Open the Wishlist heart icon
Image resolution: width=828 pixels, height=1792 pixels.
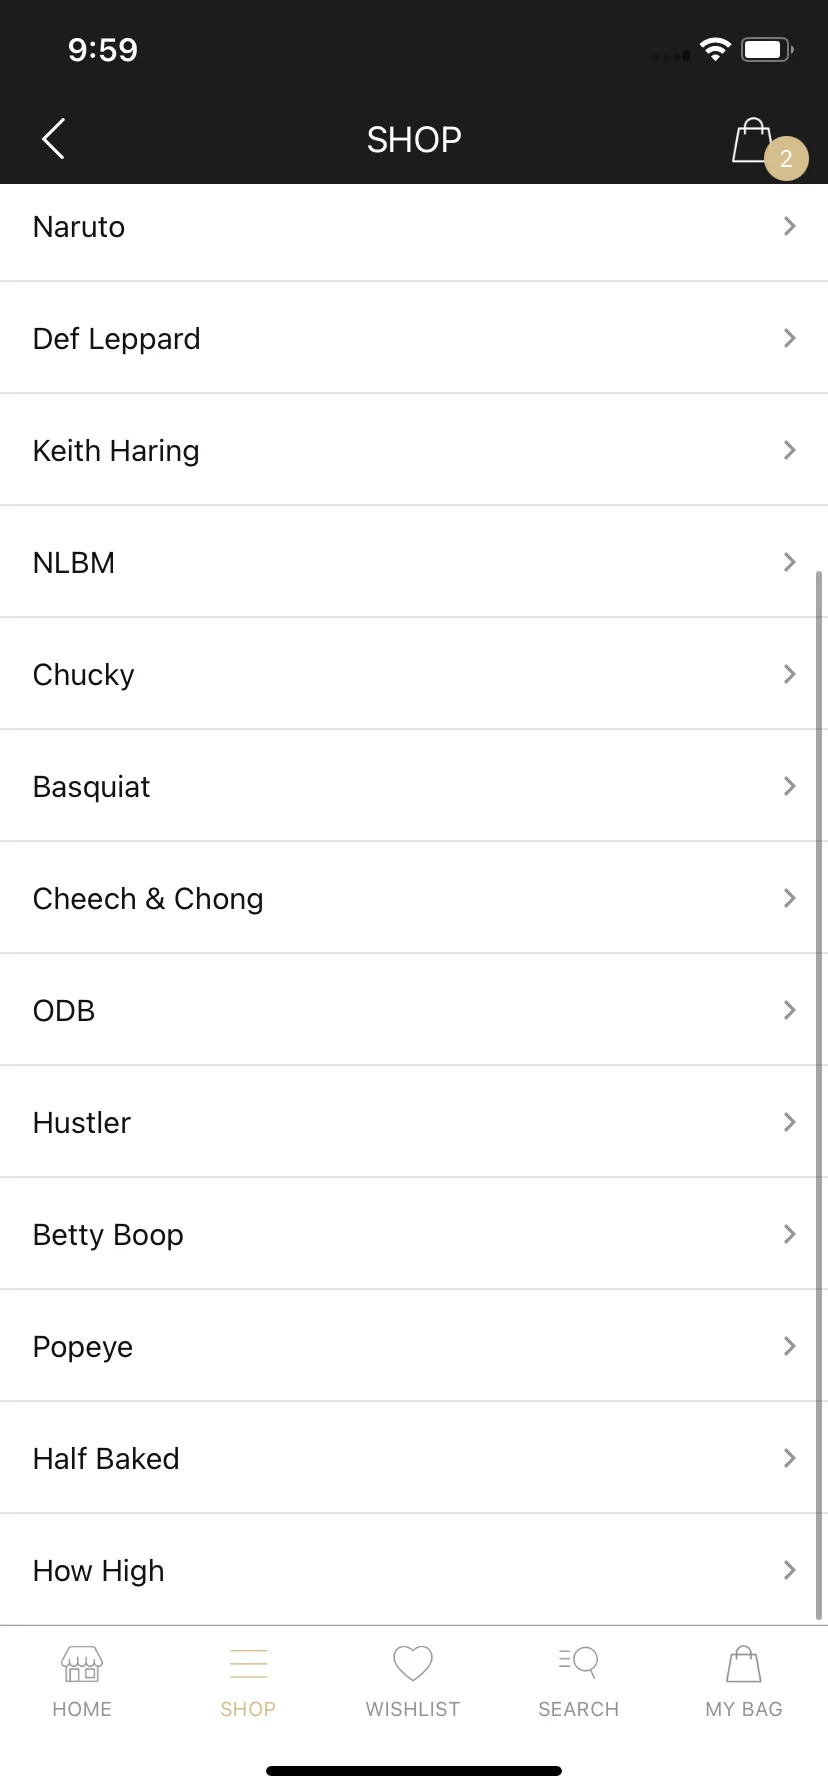413,1664
